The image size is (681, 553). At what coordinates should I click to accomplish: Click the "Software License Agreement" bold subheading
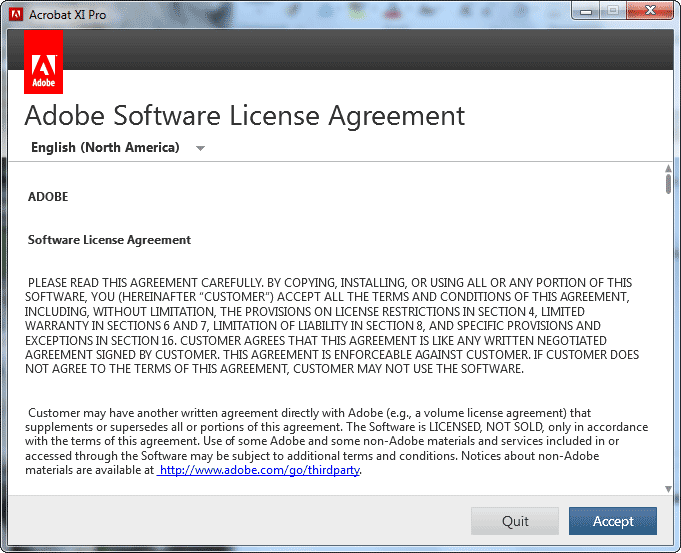tap(109, 240)
